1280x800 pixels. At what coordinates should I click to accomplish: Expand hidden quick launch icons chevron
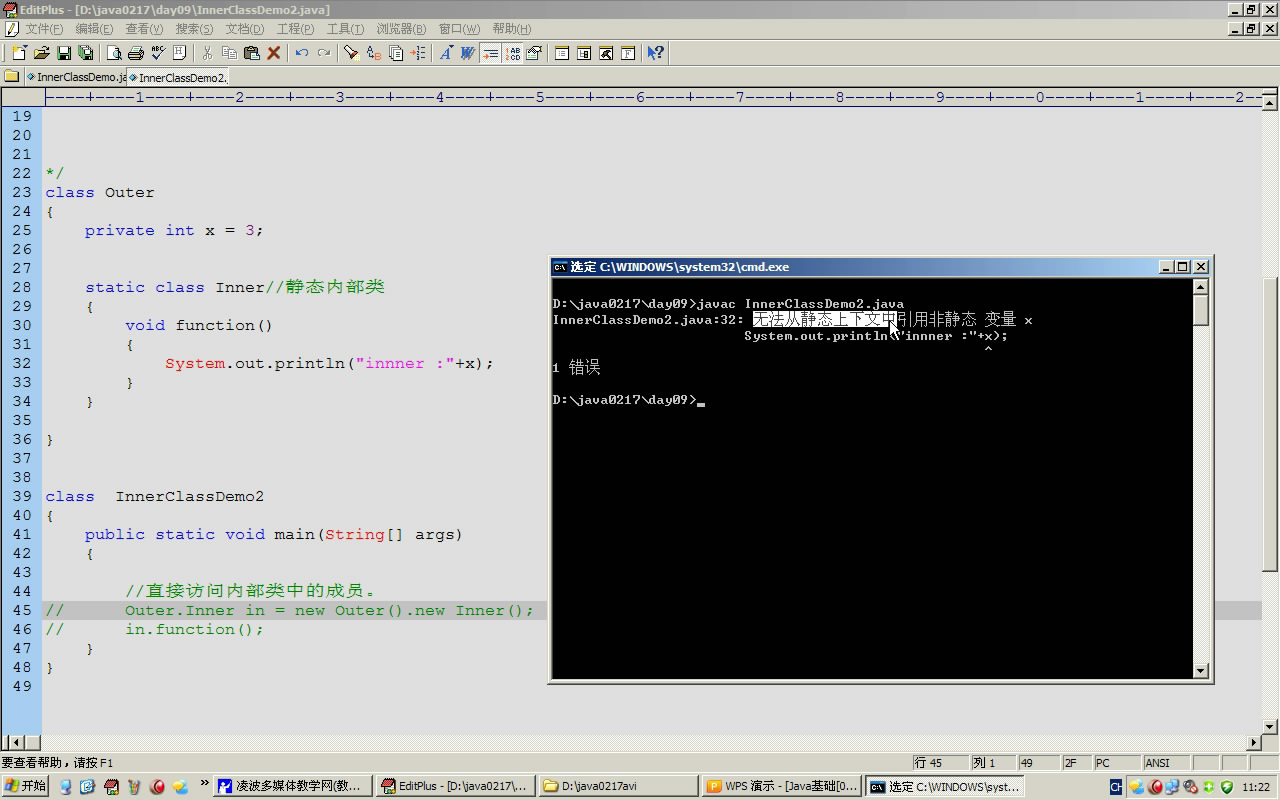click(x=205, y=783)
